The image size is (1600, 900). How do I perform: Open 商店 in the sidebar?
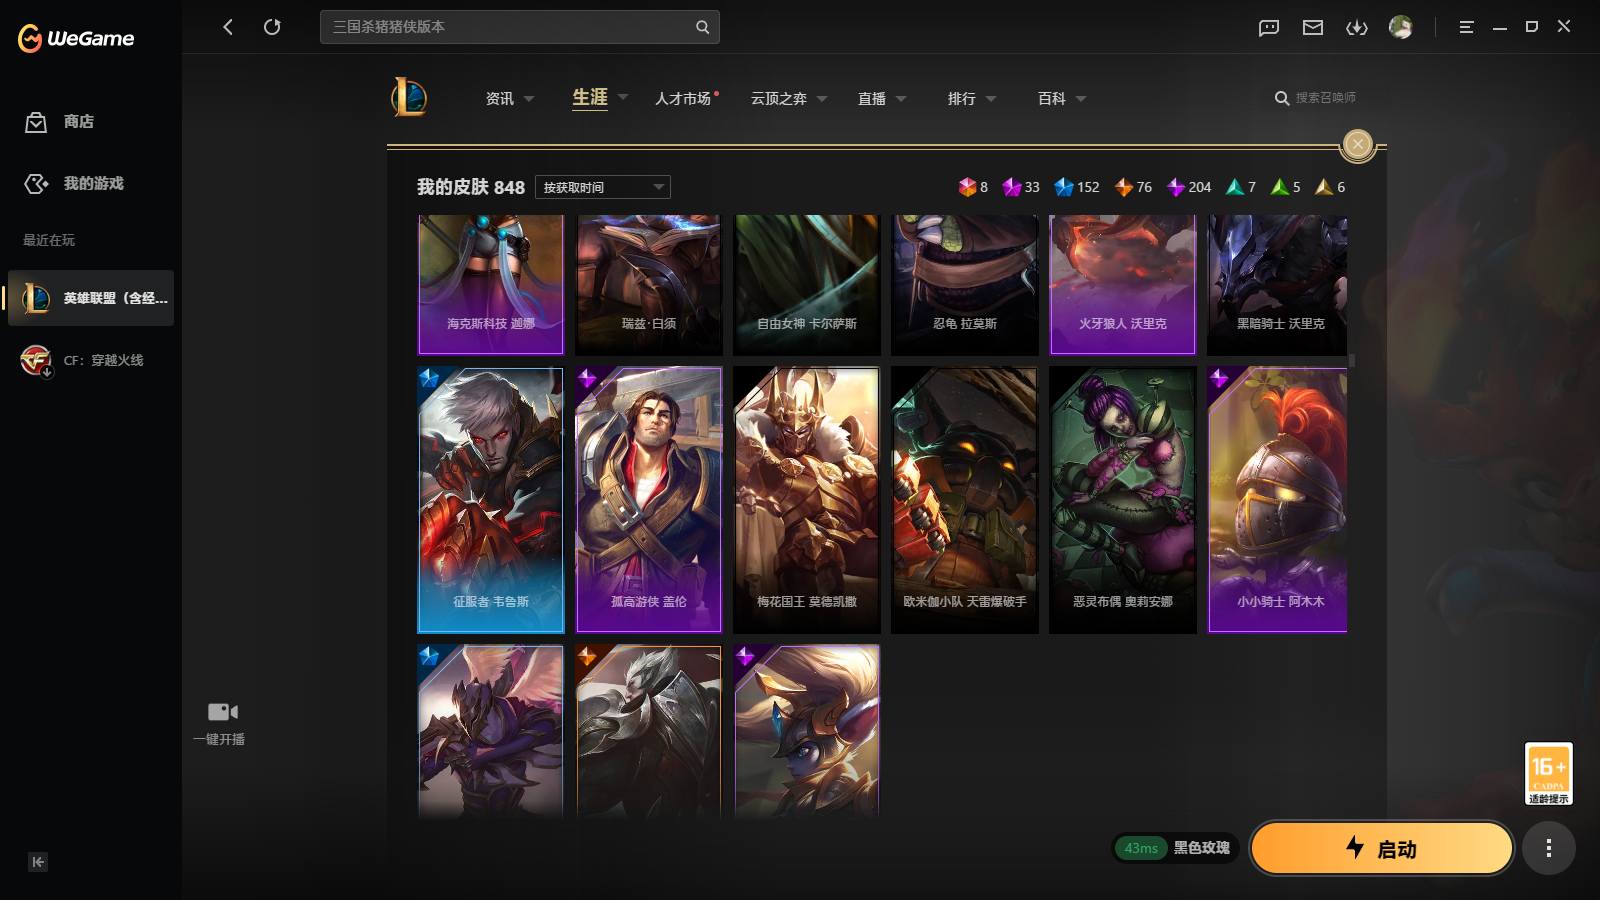point(60,122)
